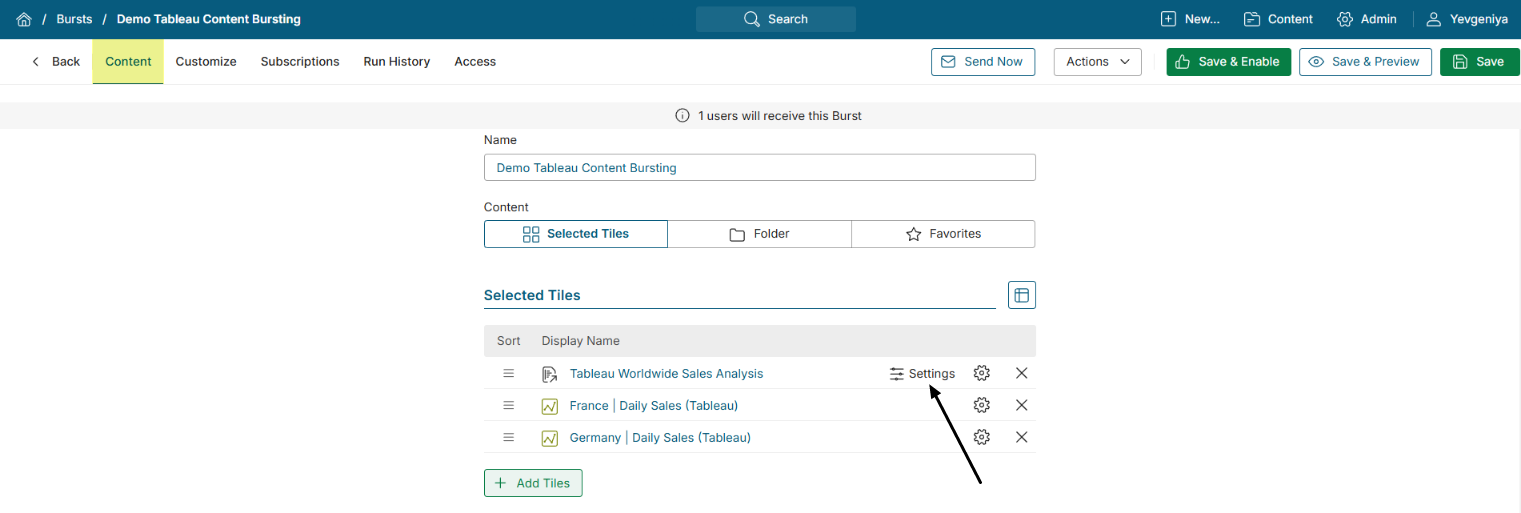The width and height of the screenshot is (1521, 513).
Task: Switch to the Subscriptions tab
Action: pyautogui.click(x=300, y=61)
